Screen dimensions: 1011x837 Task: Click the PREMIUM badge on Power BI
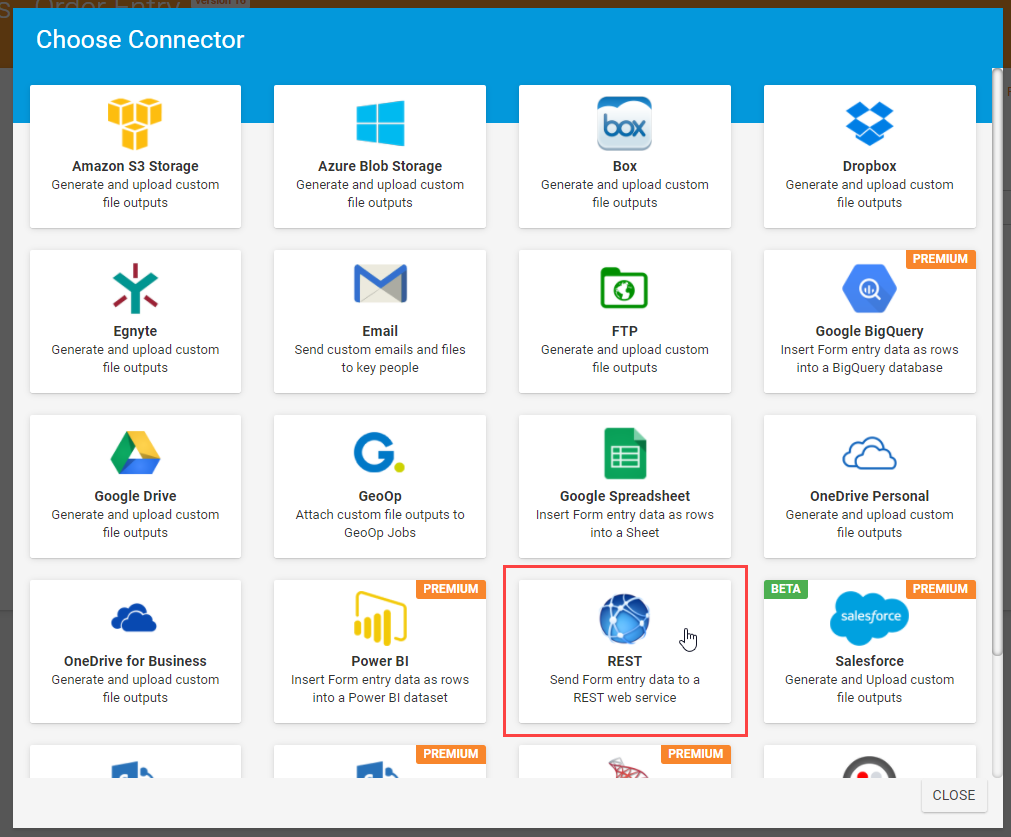[x=451, y=589]
